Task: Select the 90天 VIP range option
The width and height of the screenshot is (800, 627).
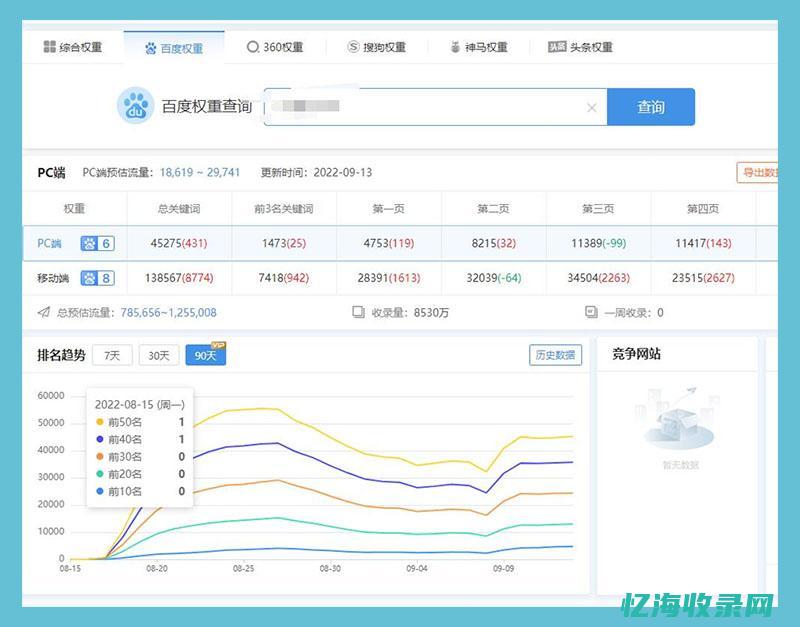Action: pos(203,354)
